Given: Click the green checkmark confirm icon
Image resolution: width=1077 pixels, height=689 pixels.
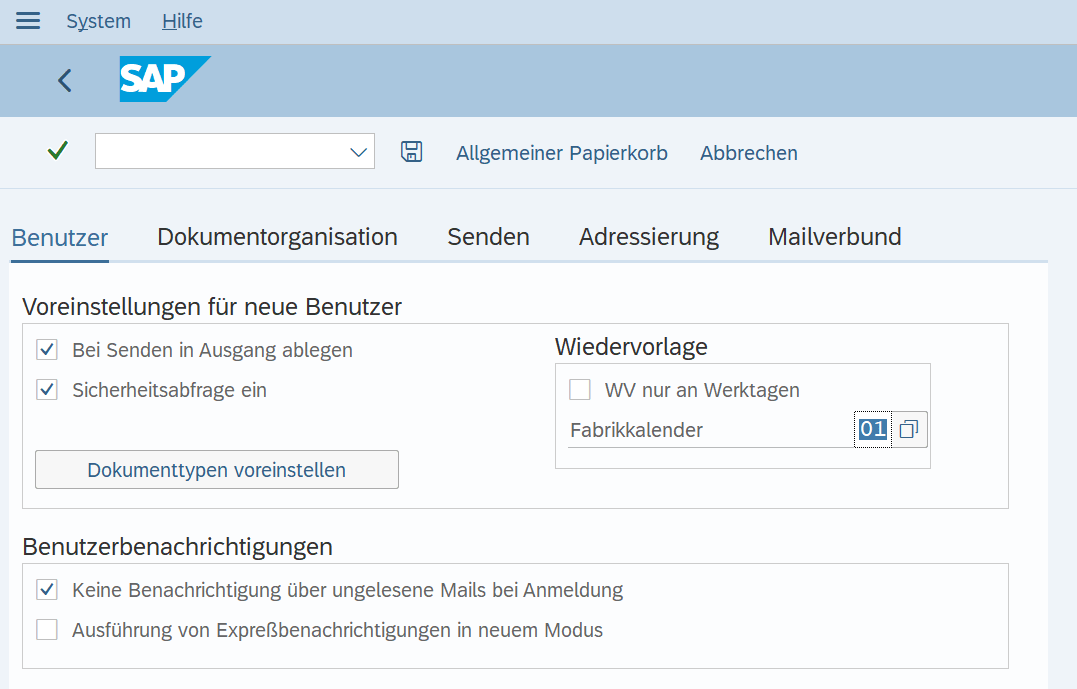Looking at the screenshot, I should (x=58, y=150).
